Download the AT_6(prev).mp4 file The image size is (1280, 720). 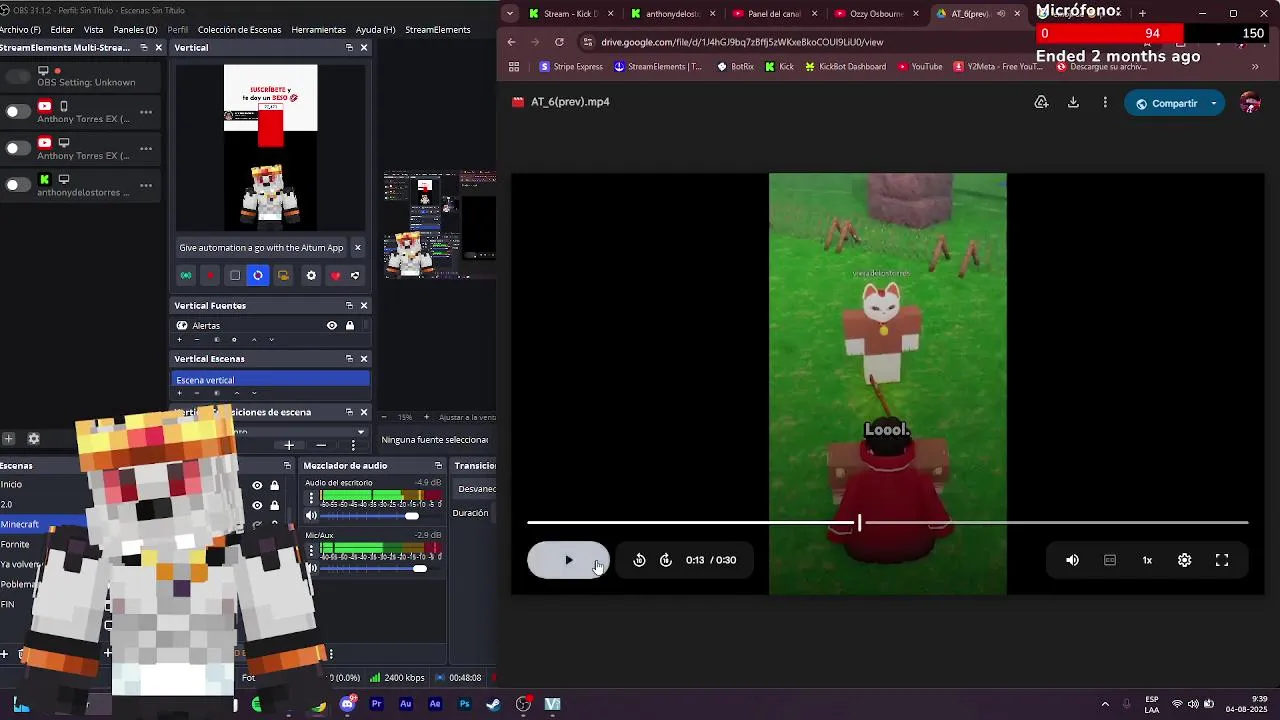pyautogui.click(x=1073, y=102)
